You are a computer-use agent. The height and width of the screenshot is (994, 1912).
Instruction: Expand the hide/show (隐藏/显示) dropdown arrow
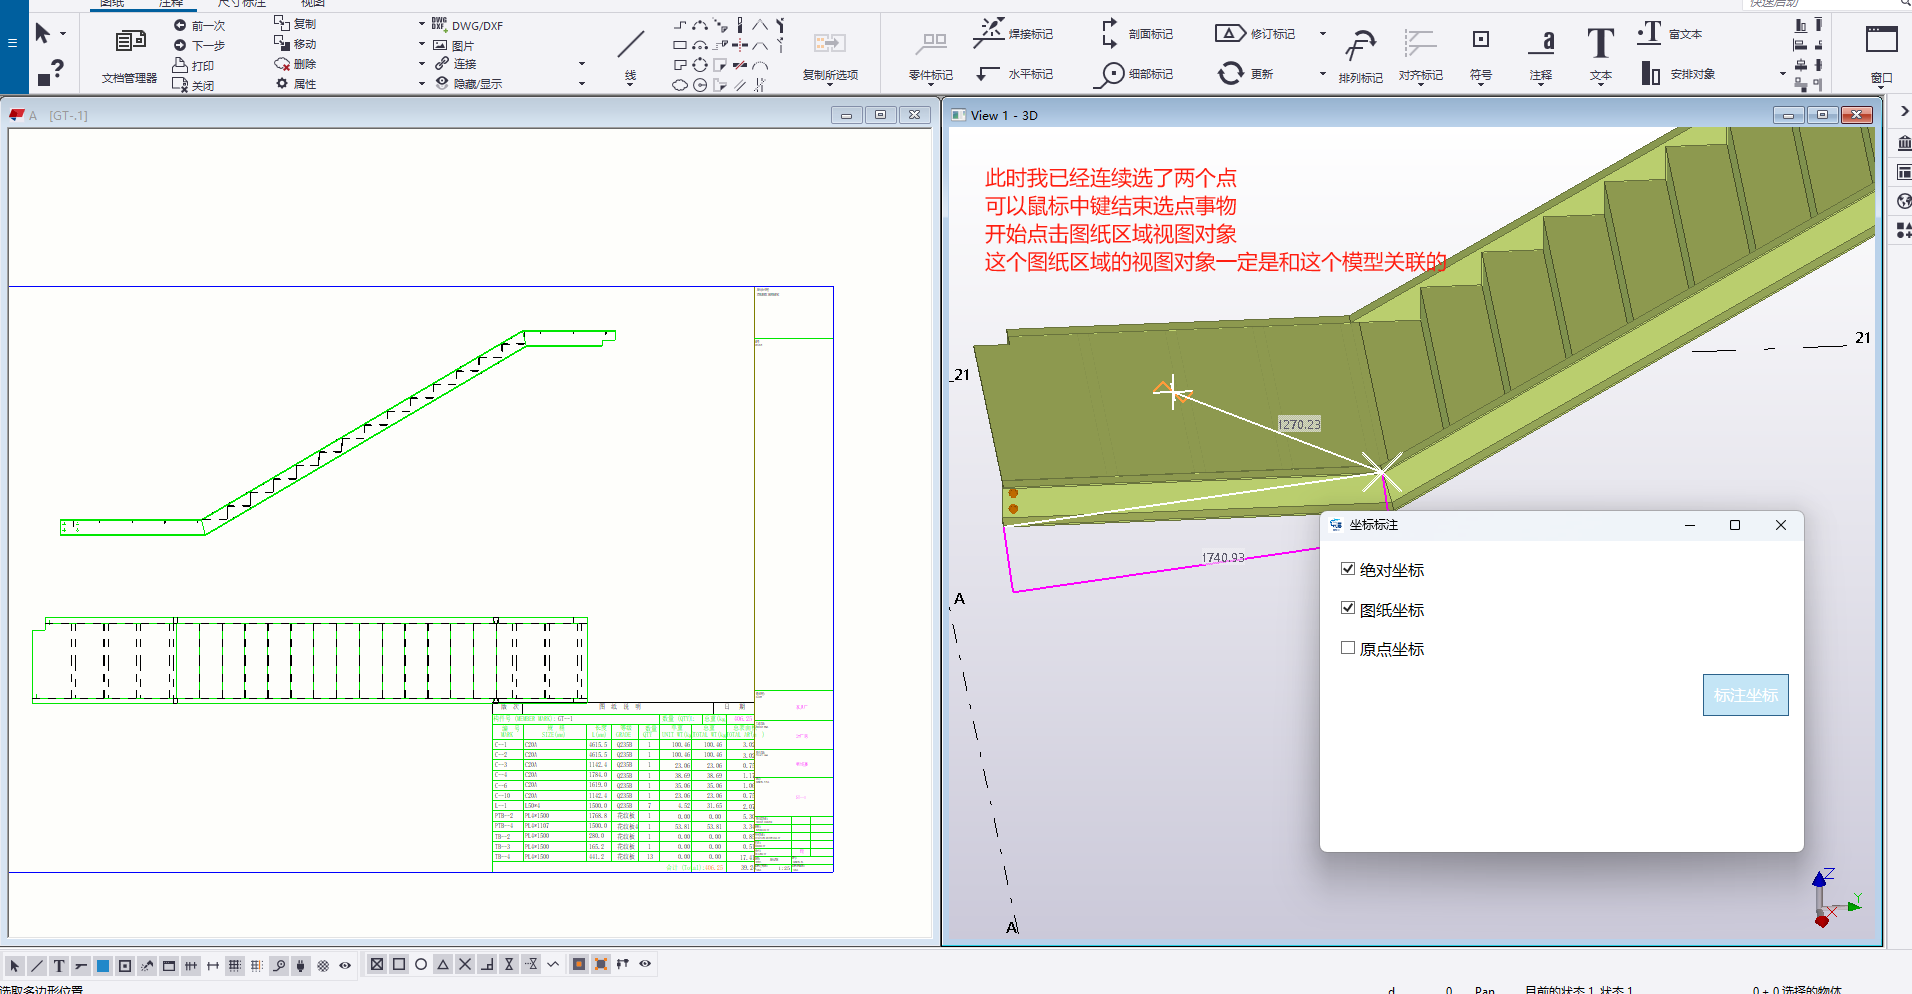coord(582,84)
